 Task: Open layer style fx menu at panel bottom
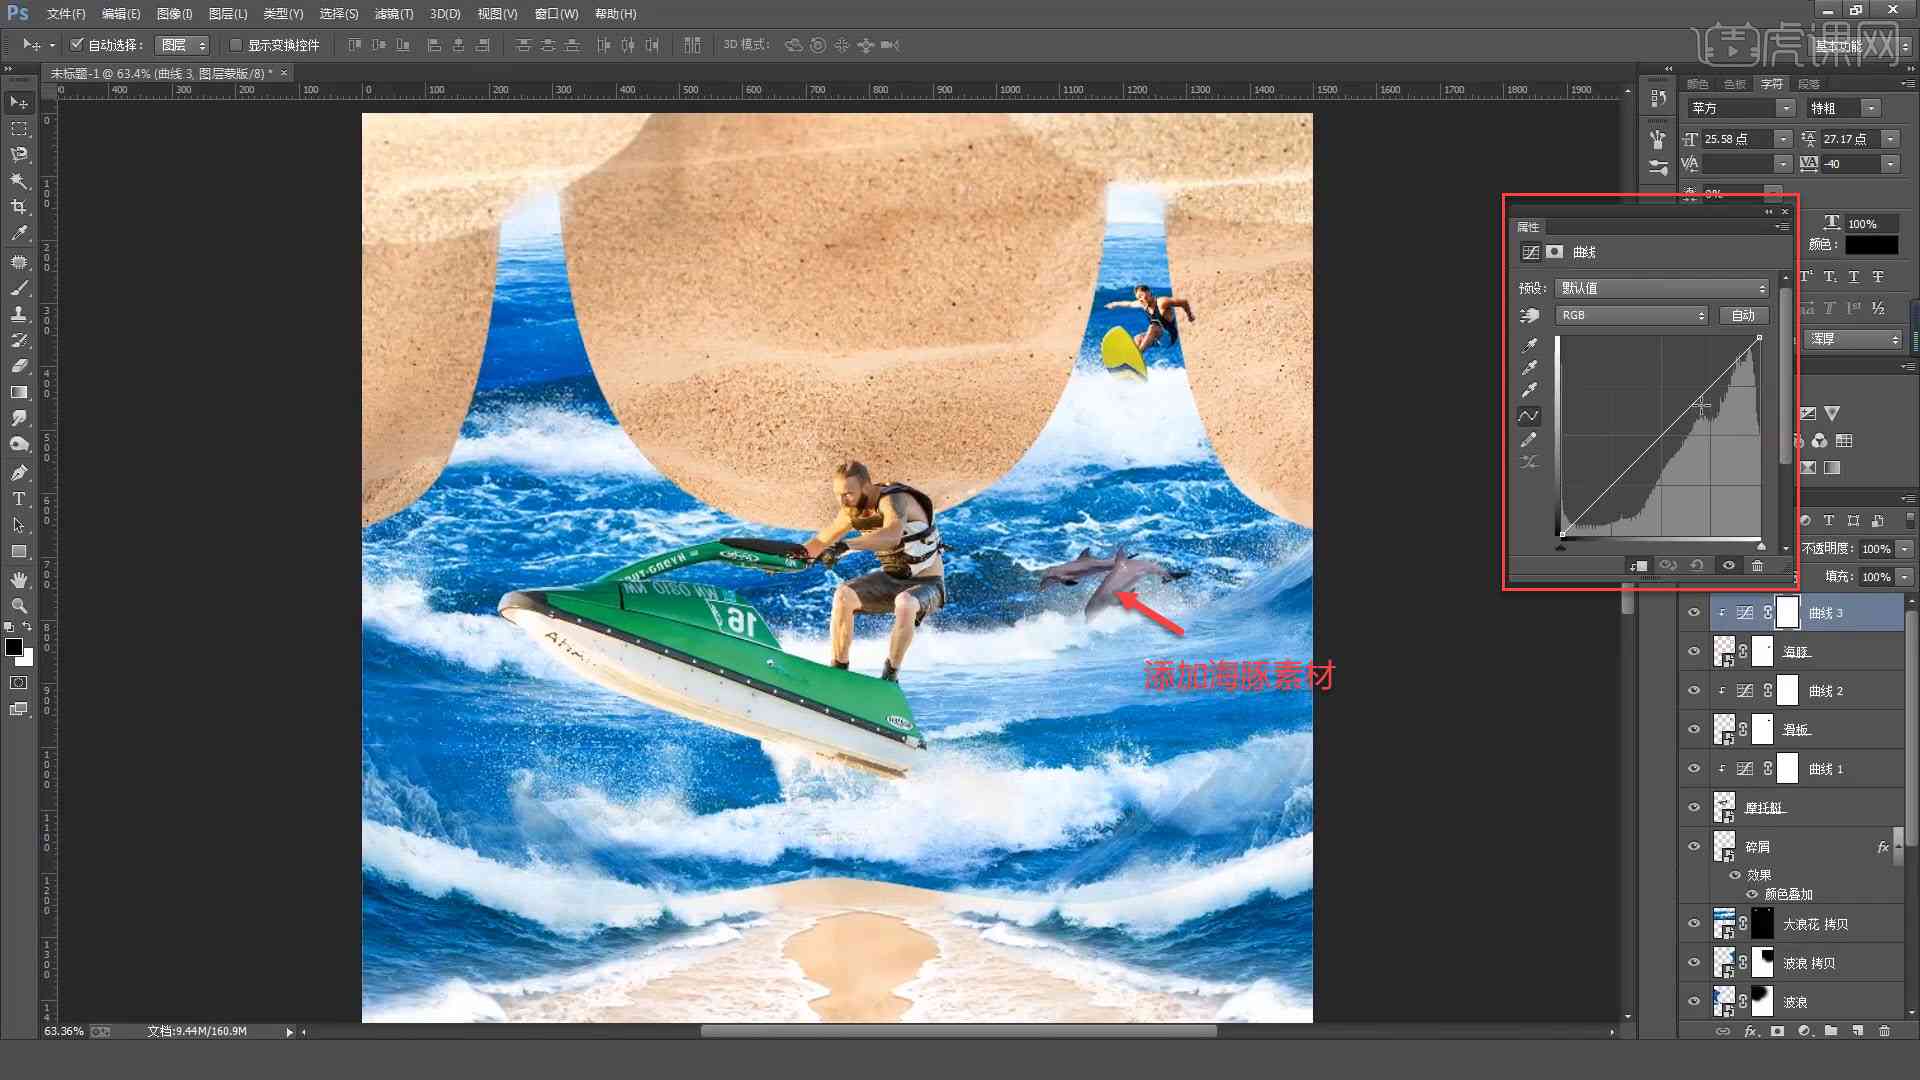1750,1031
